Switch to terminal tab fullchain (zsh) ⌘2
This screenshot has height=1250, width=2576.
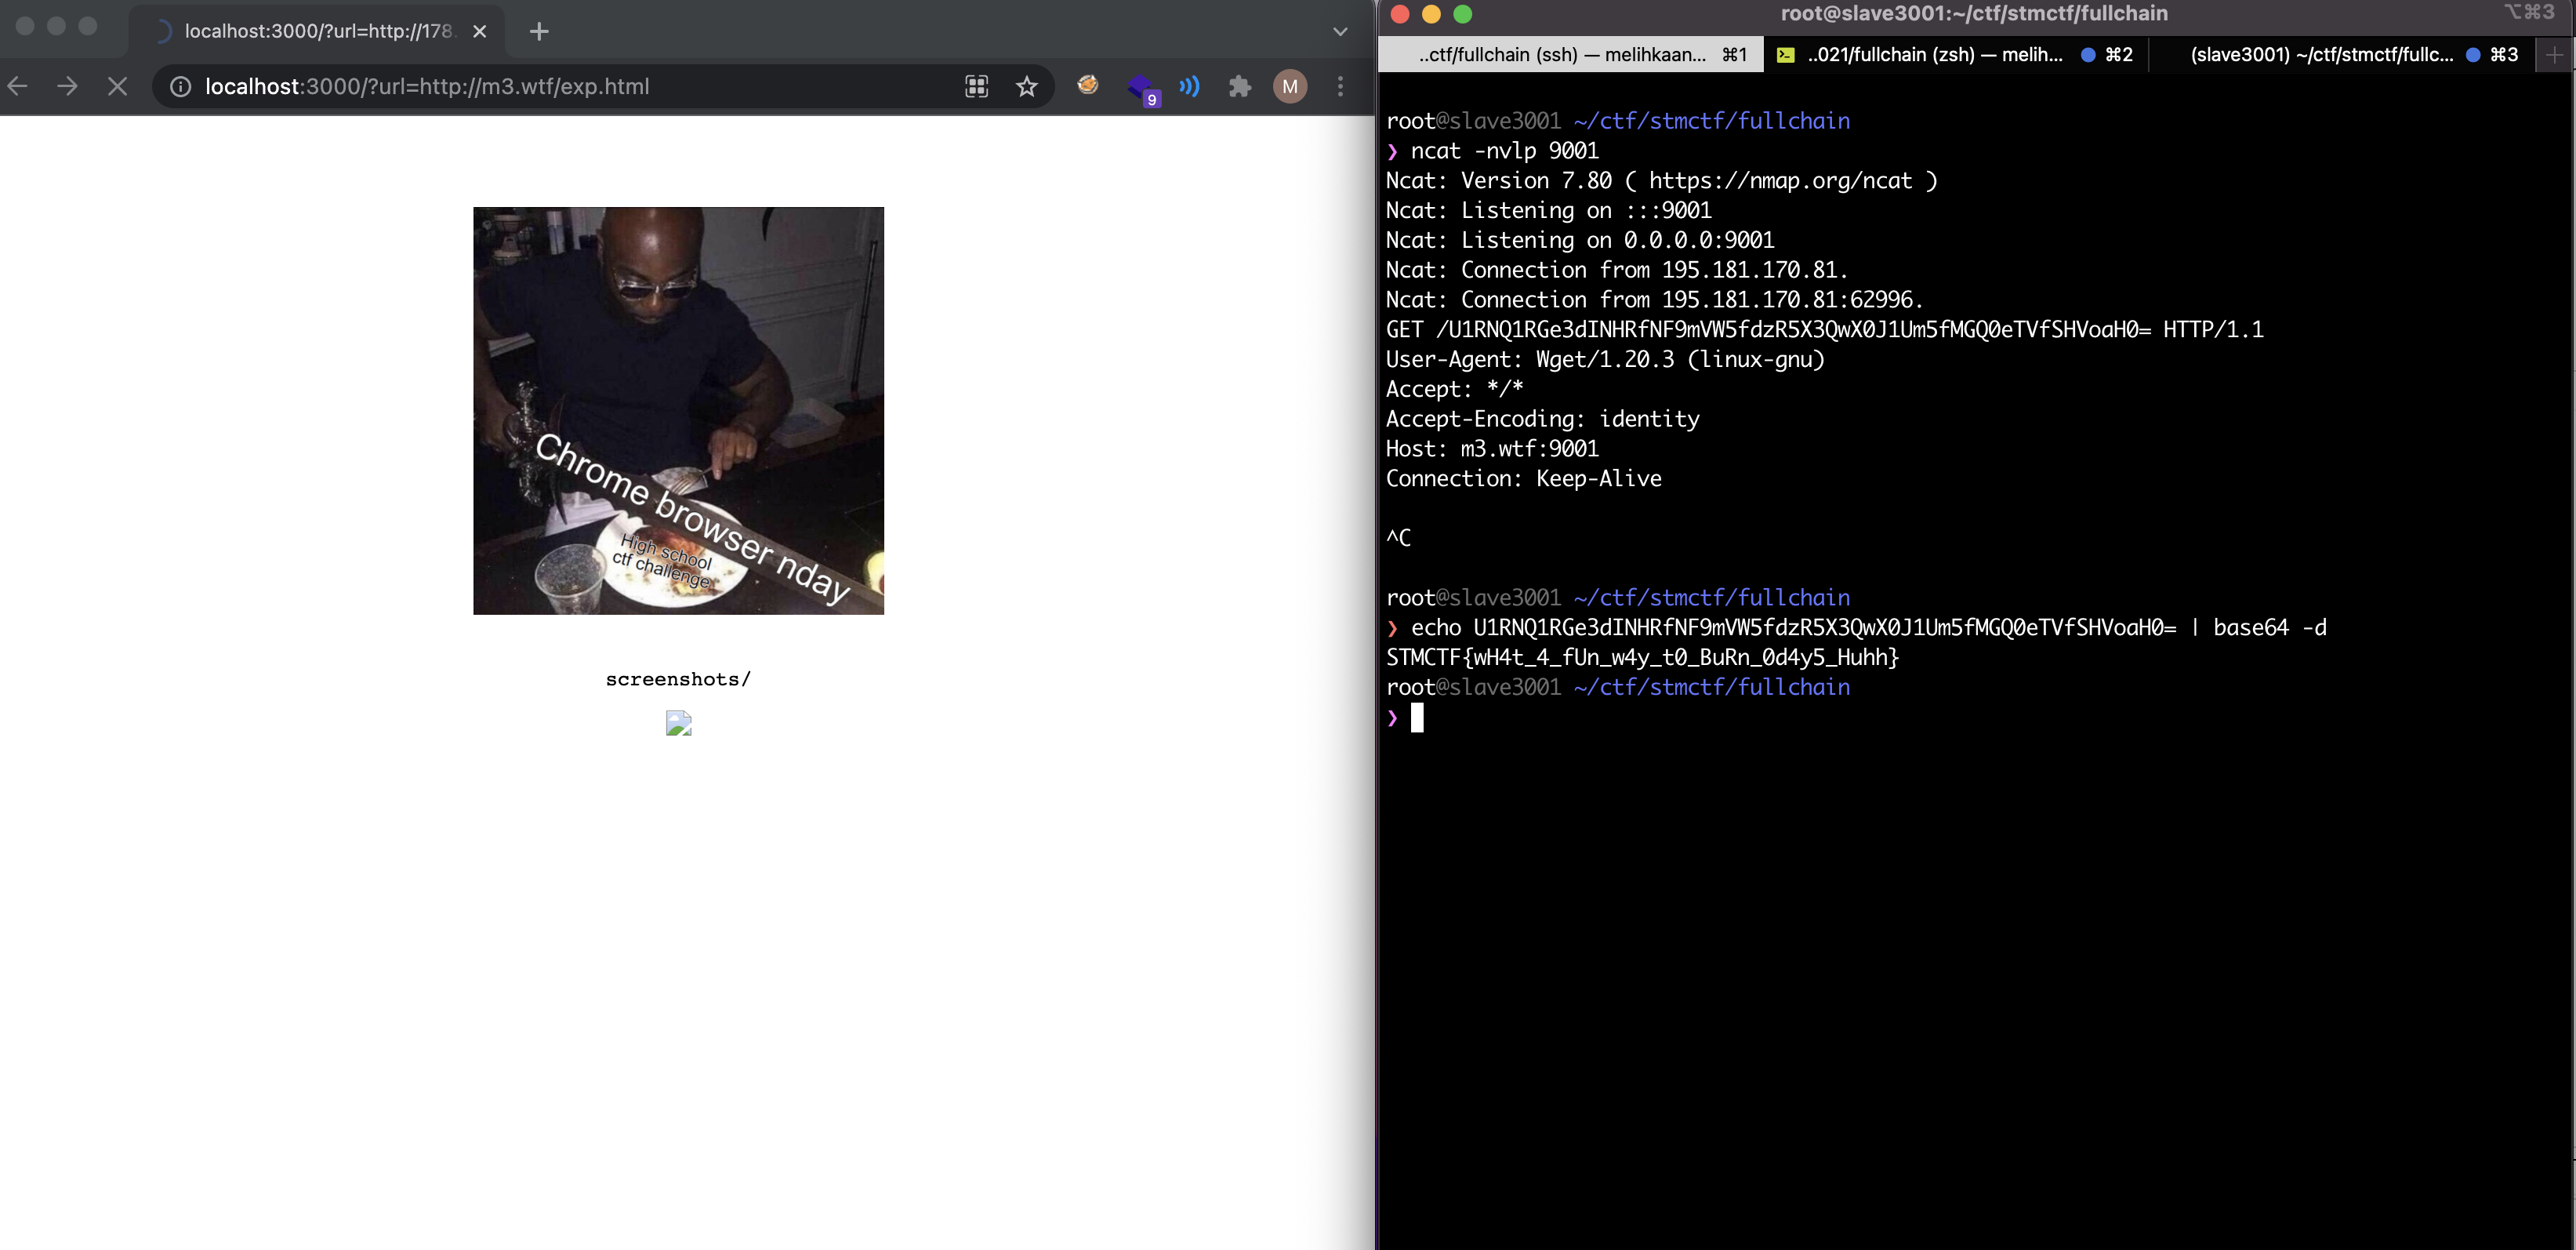(x=1955, y=55)
